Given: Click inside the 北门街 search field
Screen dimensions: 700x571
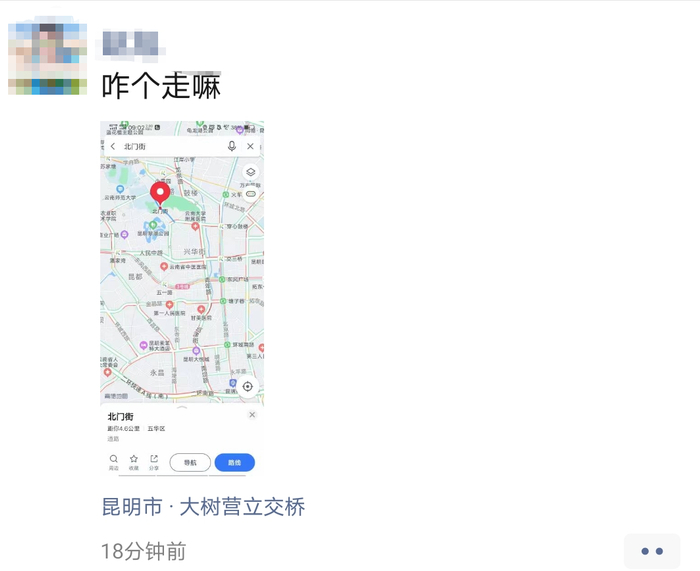Looking at the screenshot, I should click(174, 146).
